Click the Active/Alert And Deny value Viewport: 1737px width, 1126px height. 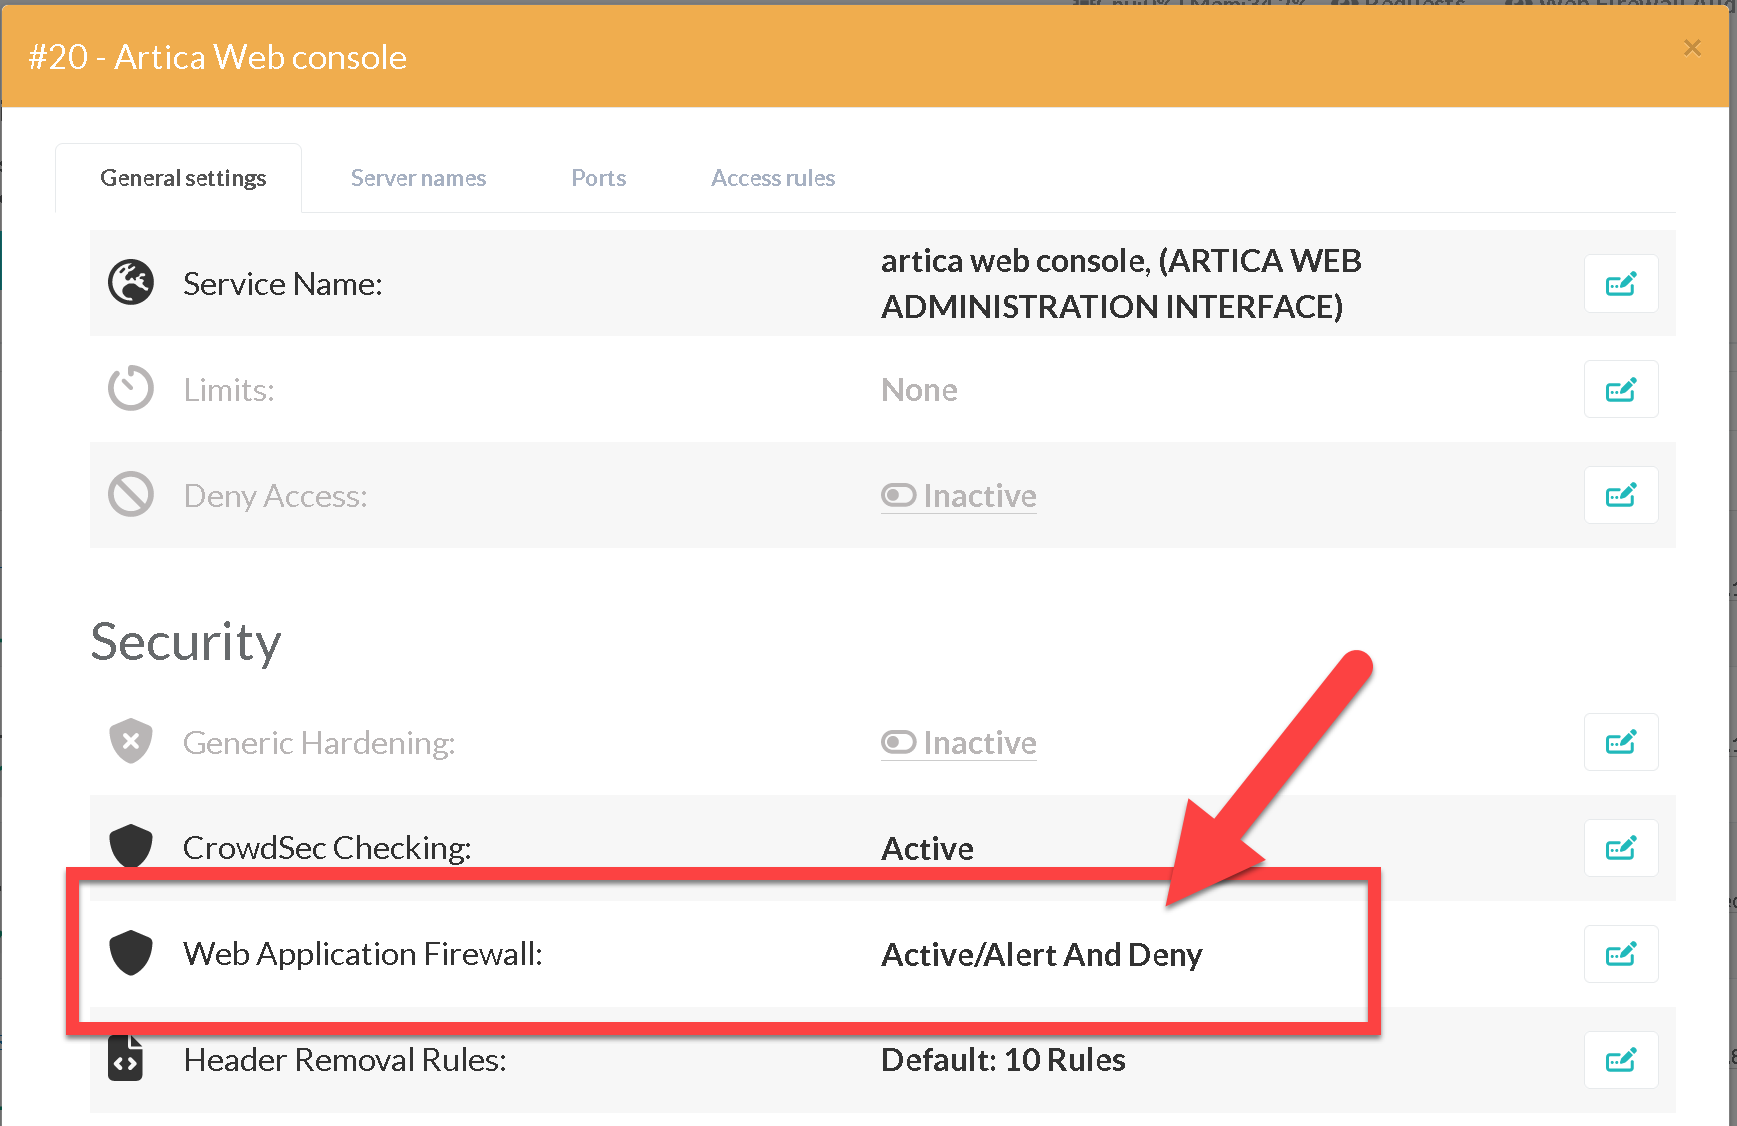[x=1041, y=955]
